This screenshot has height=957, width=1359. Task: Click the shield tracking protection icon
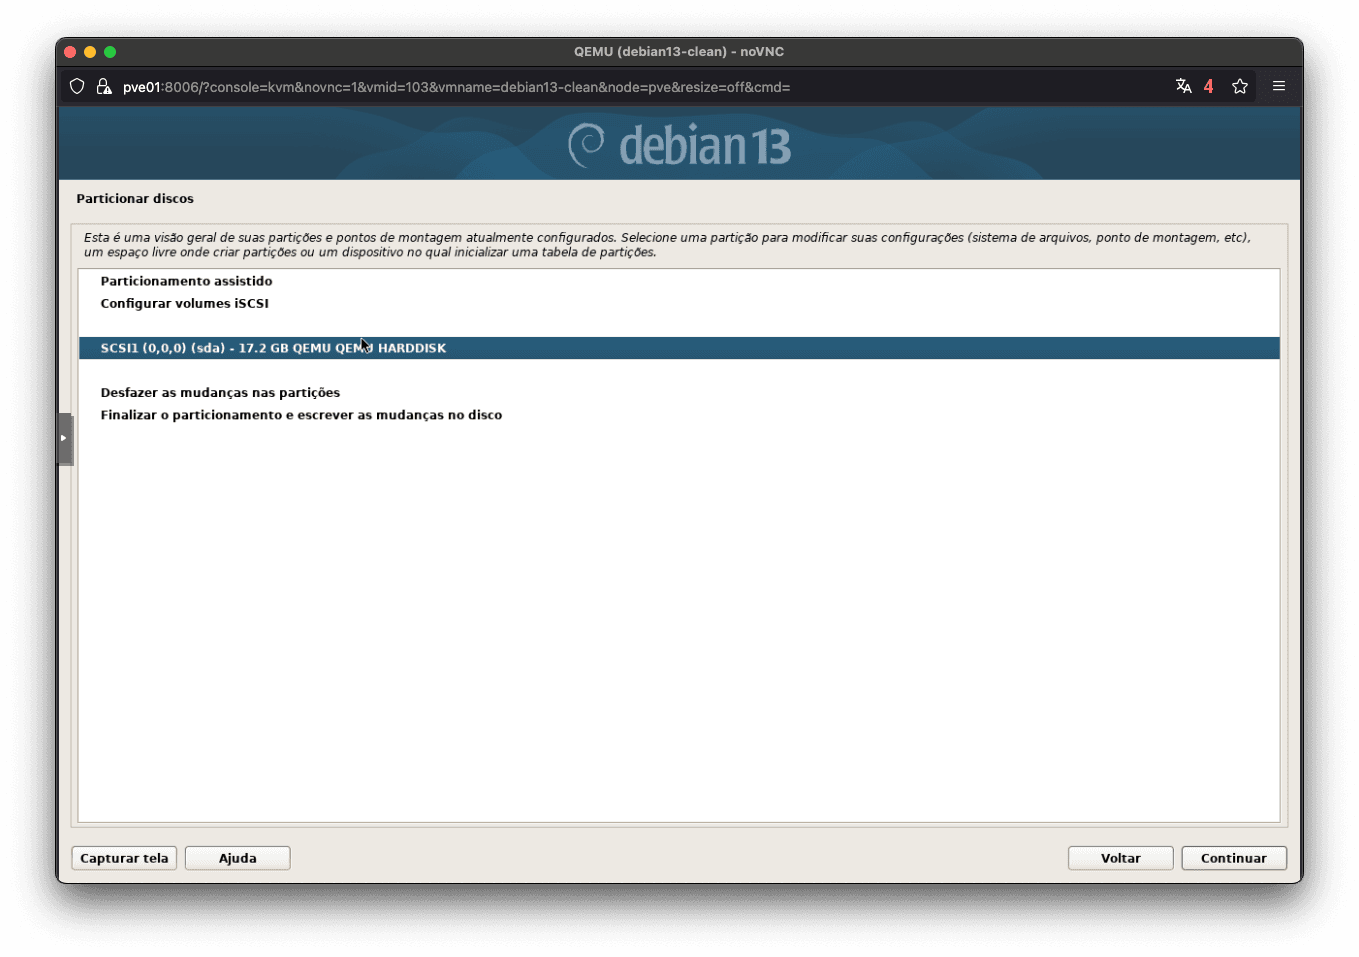(x=77, y=87)
